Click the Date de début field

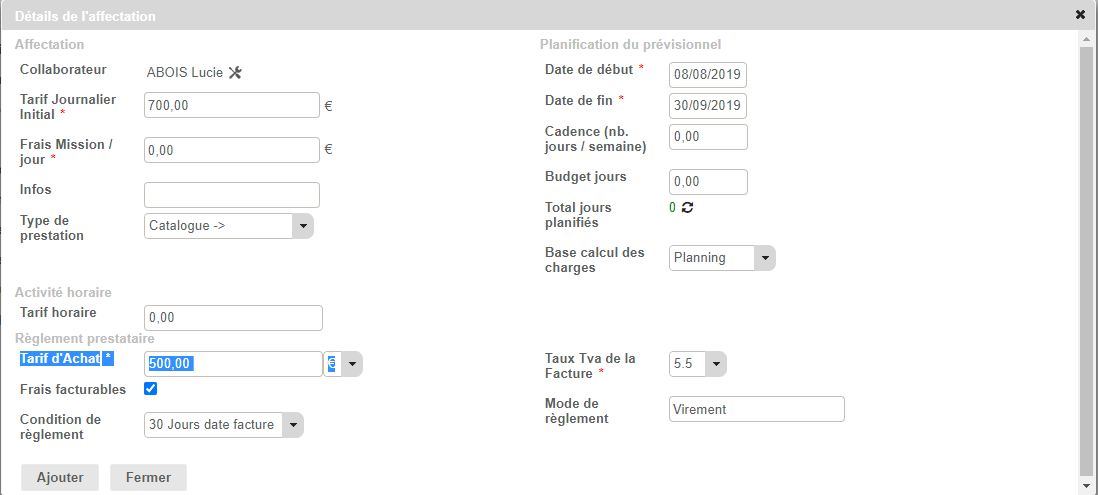(x=708, y=75)
